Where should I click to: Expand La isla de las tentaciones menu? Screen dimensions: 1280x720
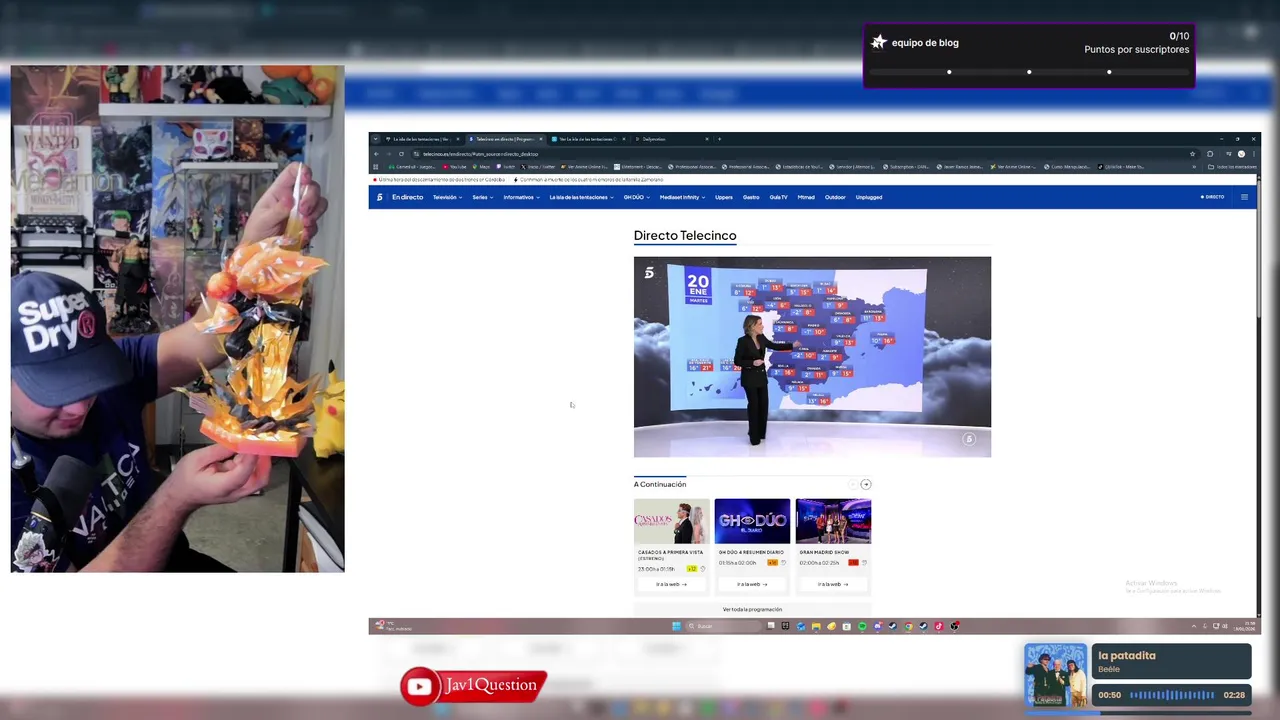tap(582, 197)
